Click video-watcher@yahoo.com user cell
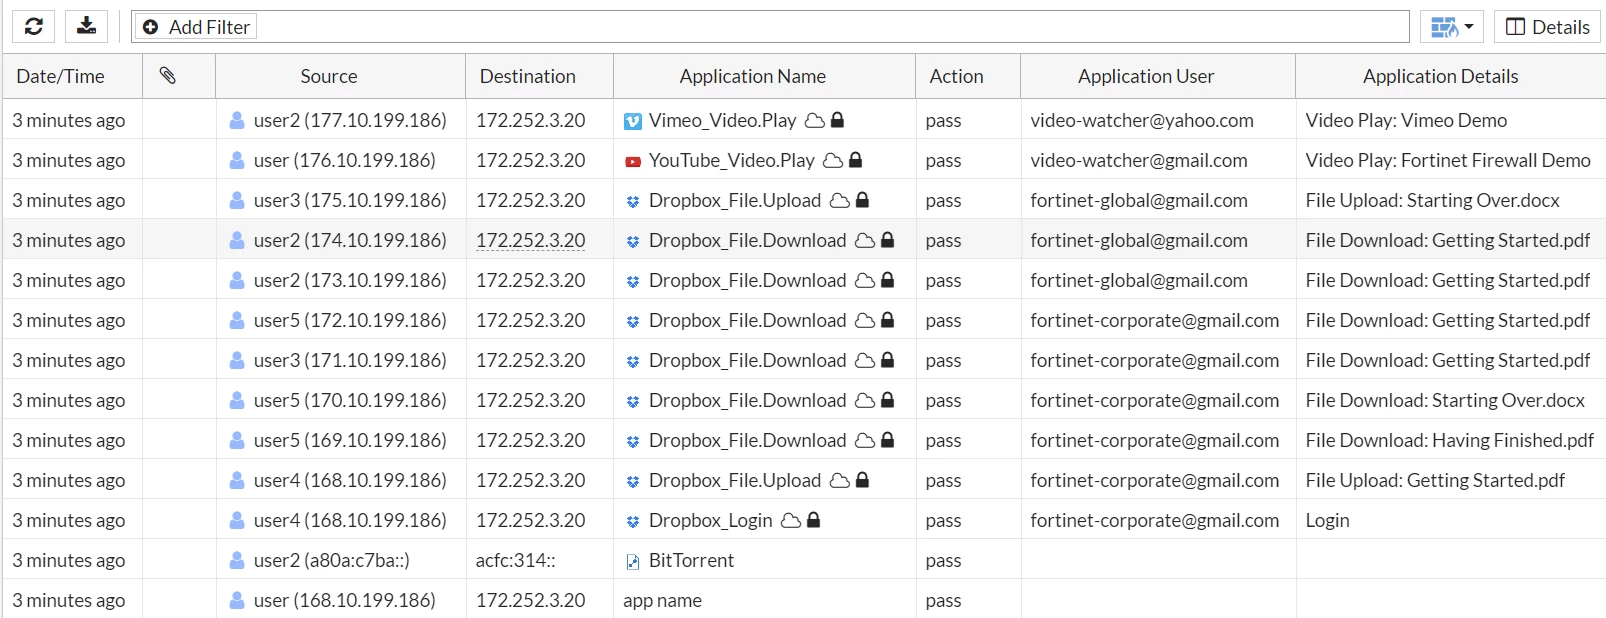 (x=1142, y=120)
